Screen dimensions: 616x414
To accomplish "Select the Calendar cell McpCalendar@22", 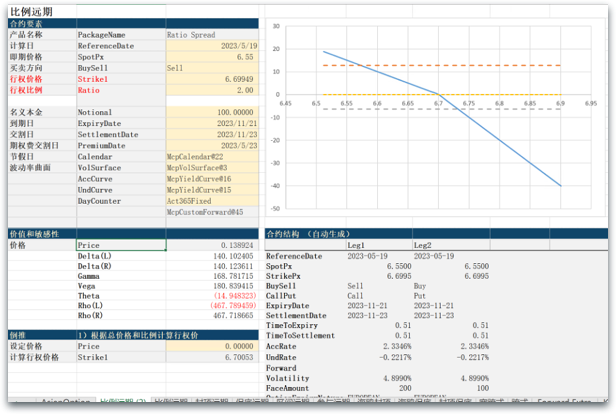I will 210,157.
